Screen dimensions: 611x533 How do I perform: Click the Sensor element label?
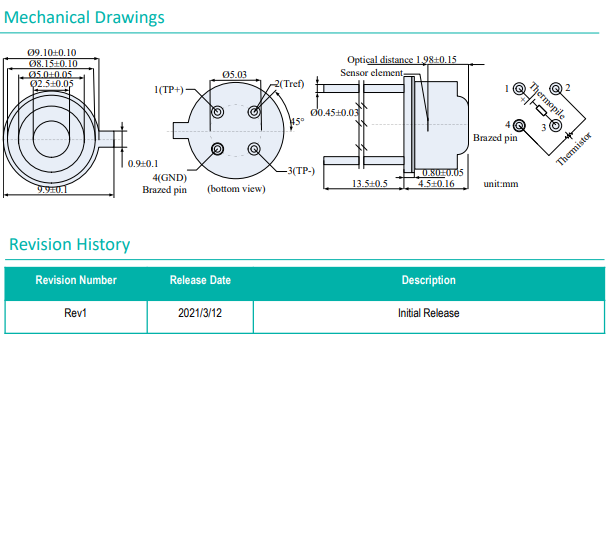pos(371,73)
